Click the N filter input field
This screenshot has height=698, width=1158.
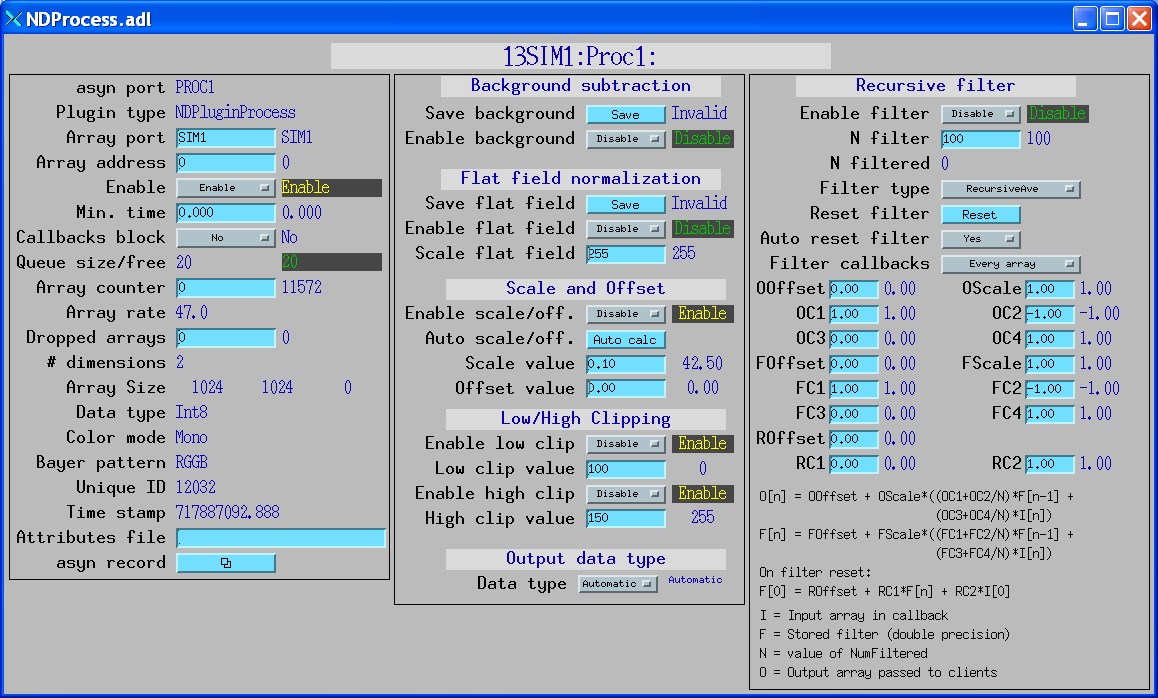click(x=980, y=139)
